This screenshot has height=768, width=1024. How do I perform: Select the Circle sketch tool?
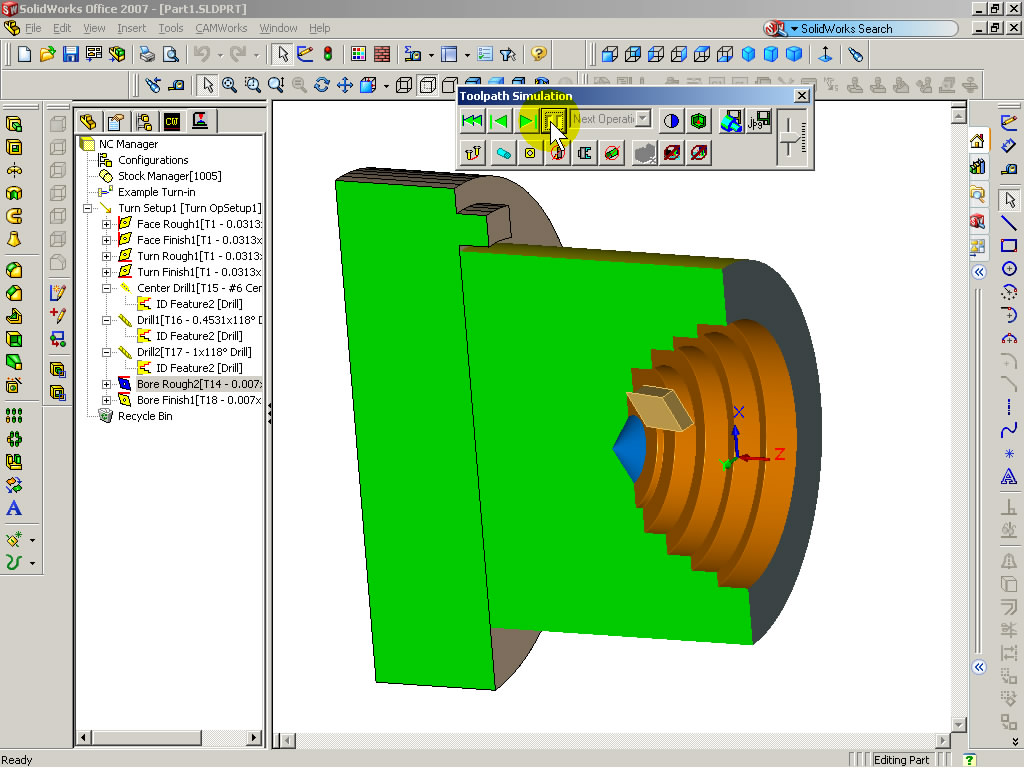pos(1009,268)
